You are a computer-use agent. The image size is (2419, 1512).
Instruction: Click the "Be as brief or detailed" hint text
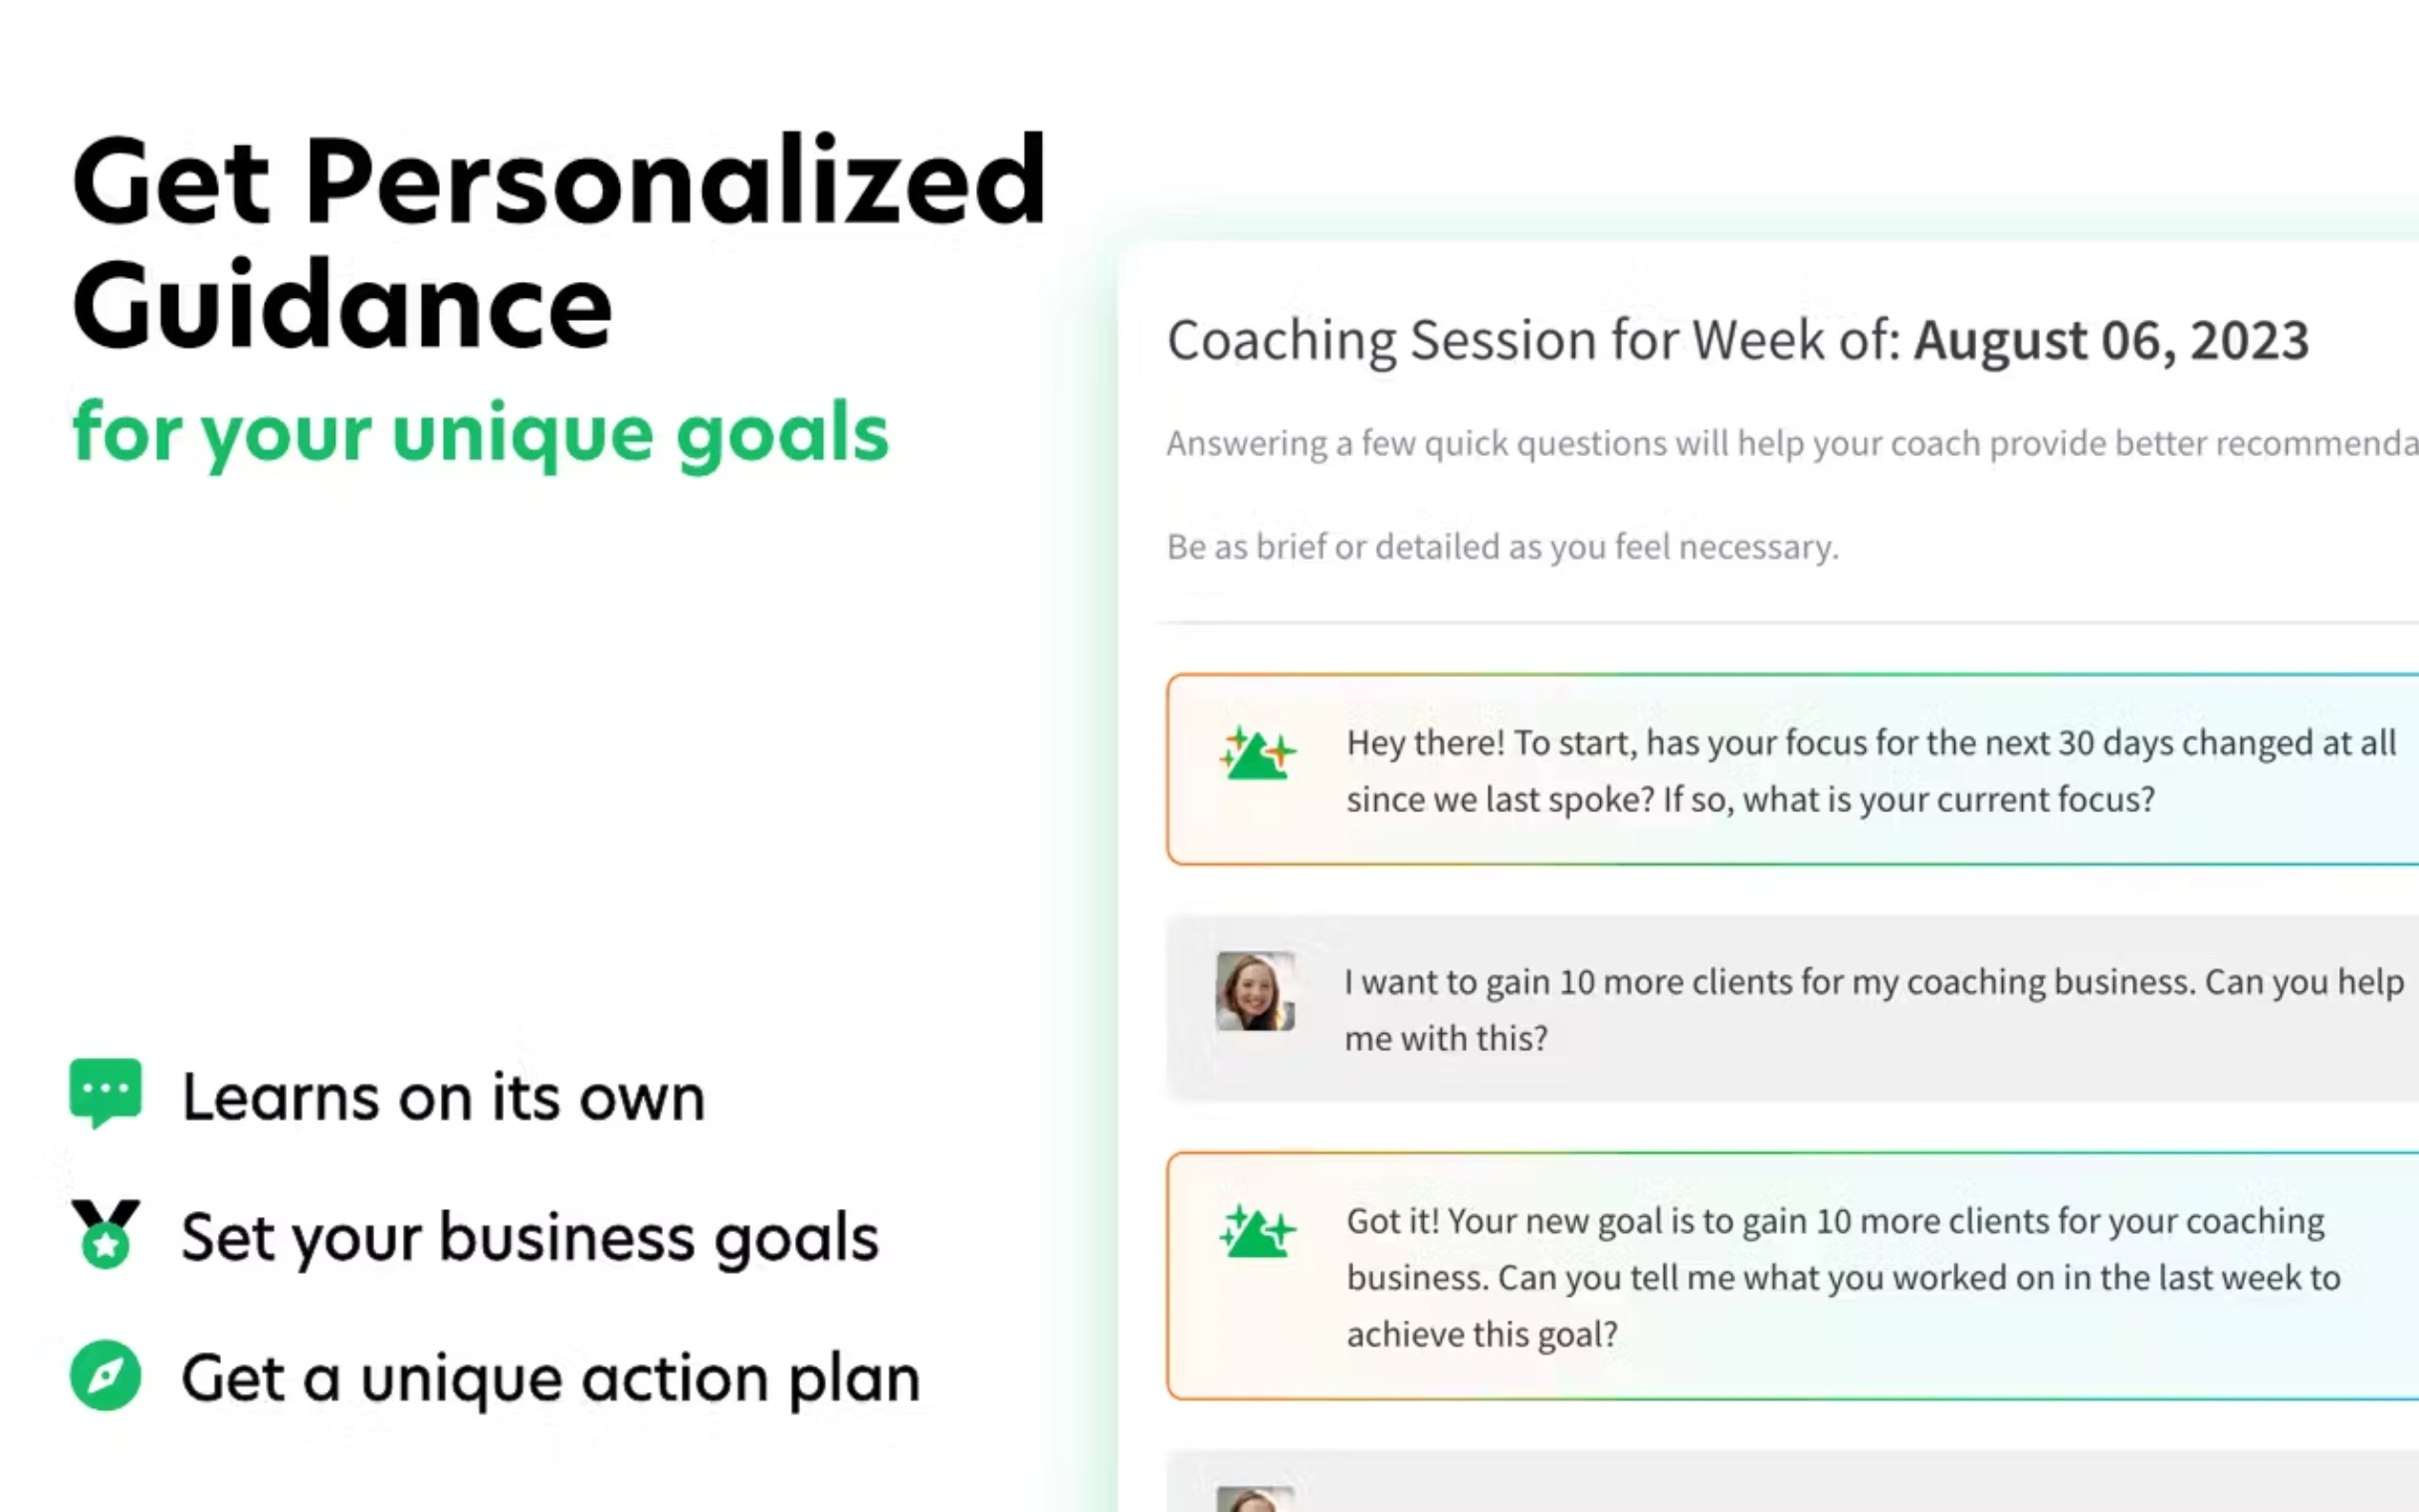coord(1502,547)
